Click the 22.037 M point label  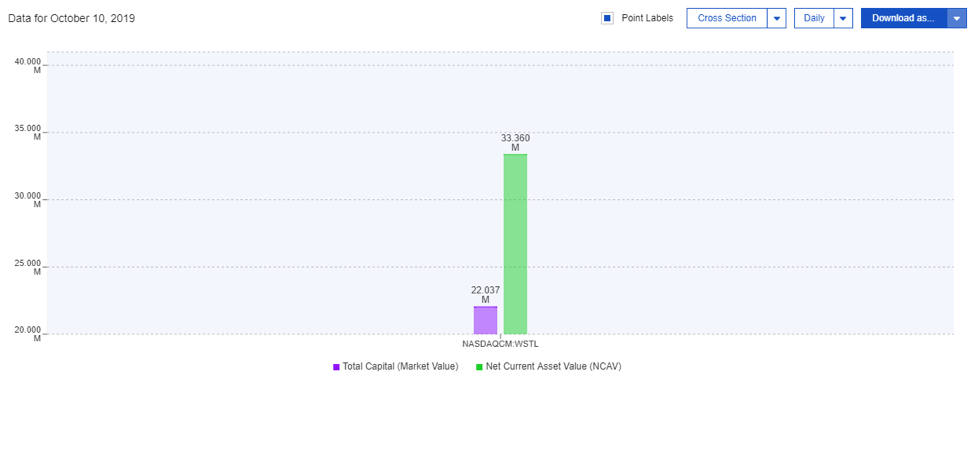click(x=485, y=294)
